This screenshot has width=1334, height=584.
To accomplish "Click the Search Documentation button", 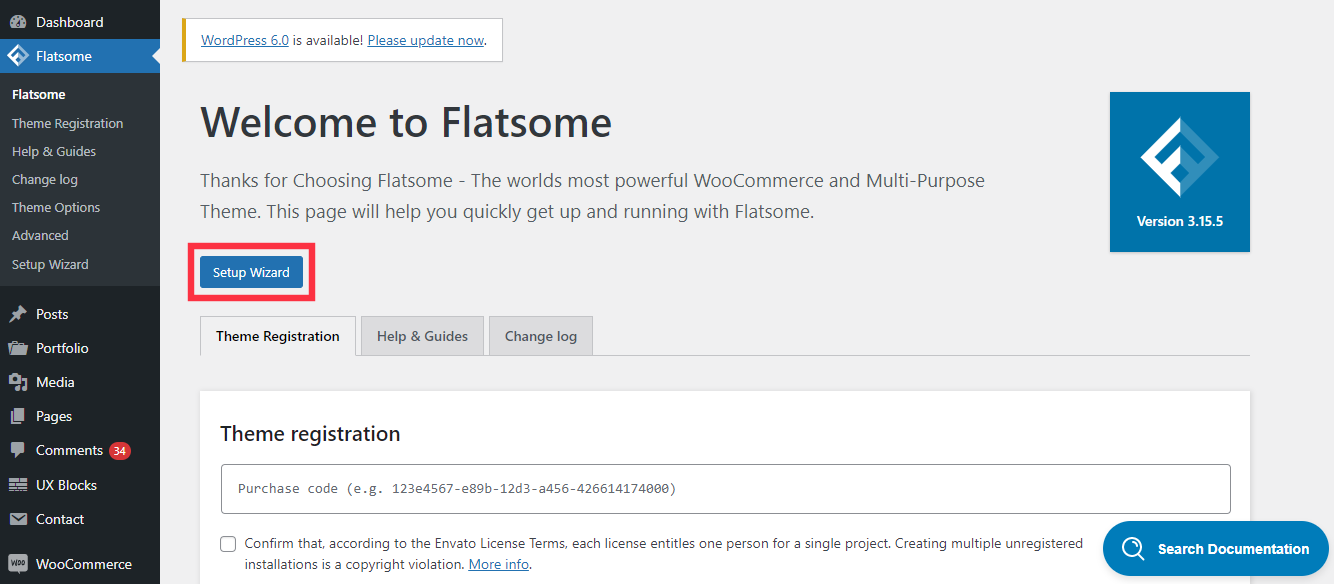I will 1216,549.
